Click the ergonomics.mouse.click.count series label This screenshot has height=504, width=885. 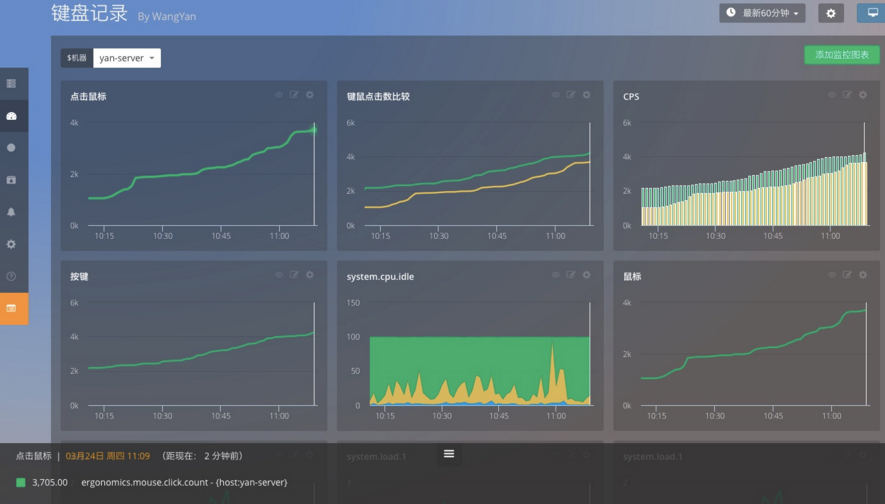[x=184, y=483]
